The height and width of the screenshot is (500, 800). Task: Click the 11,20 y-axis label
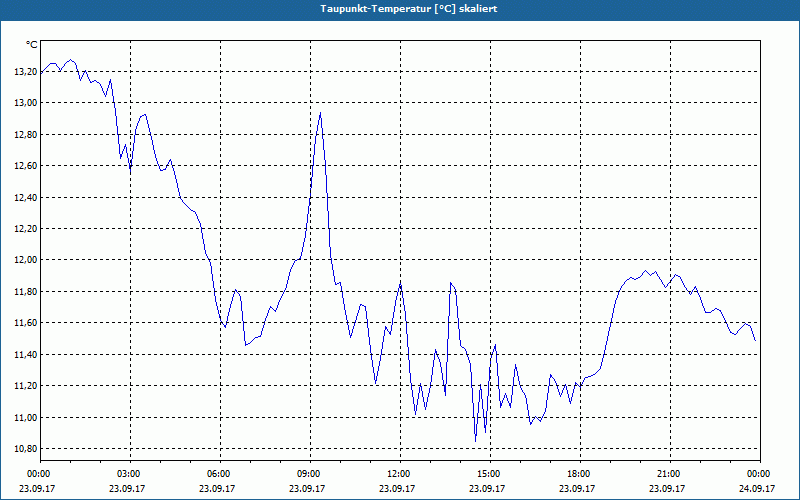[x=26, y=386]
